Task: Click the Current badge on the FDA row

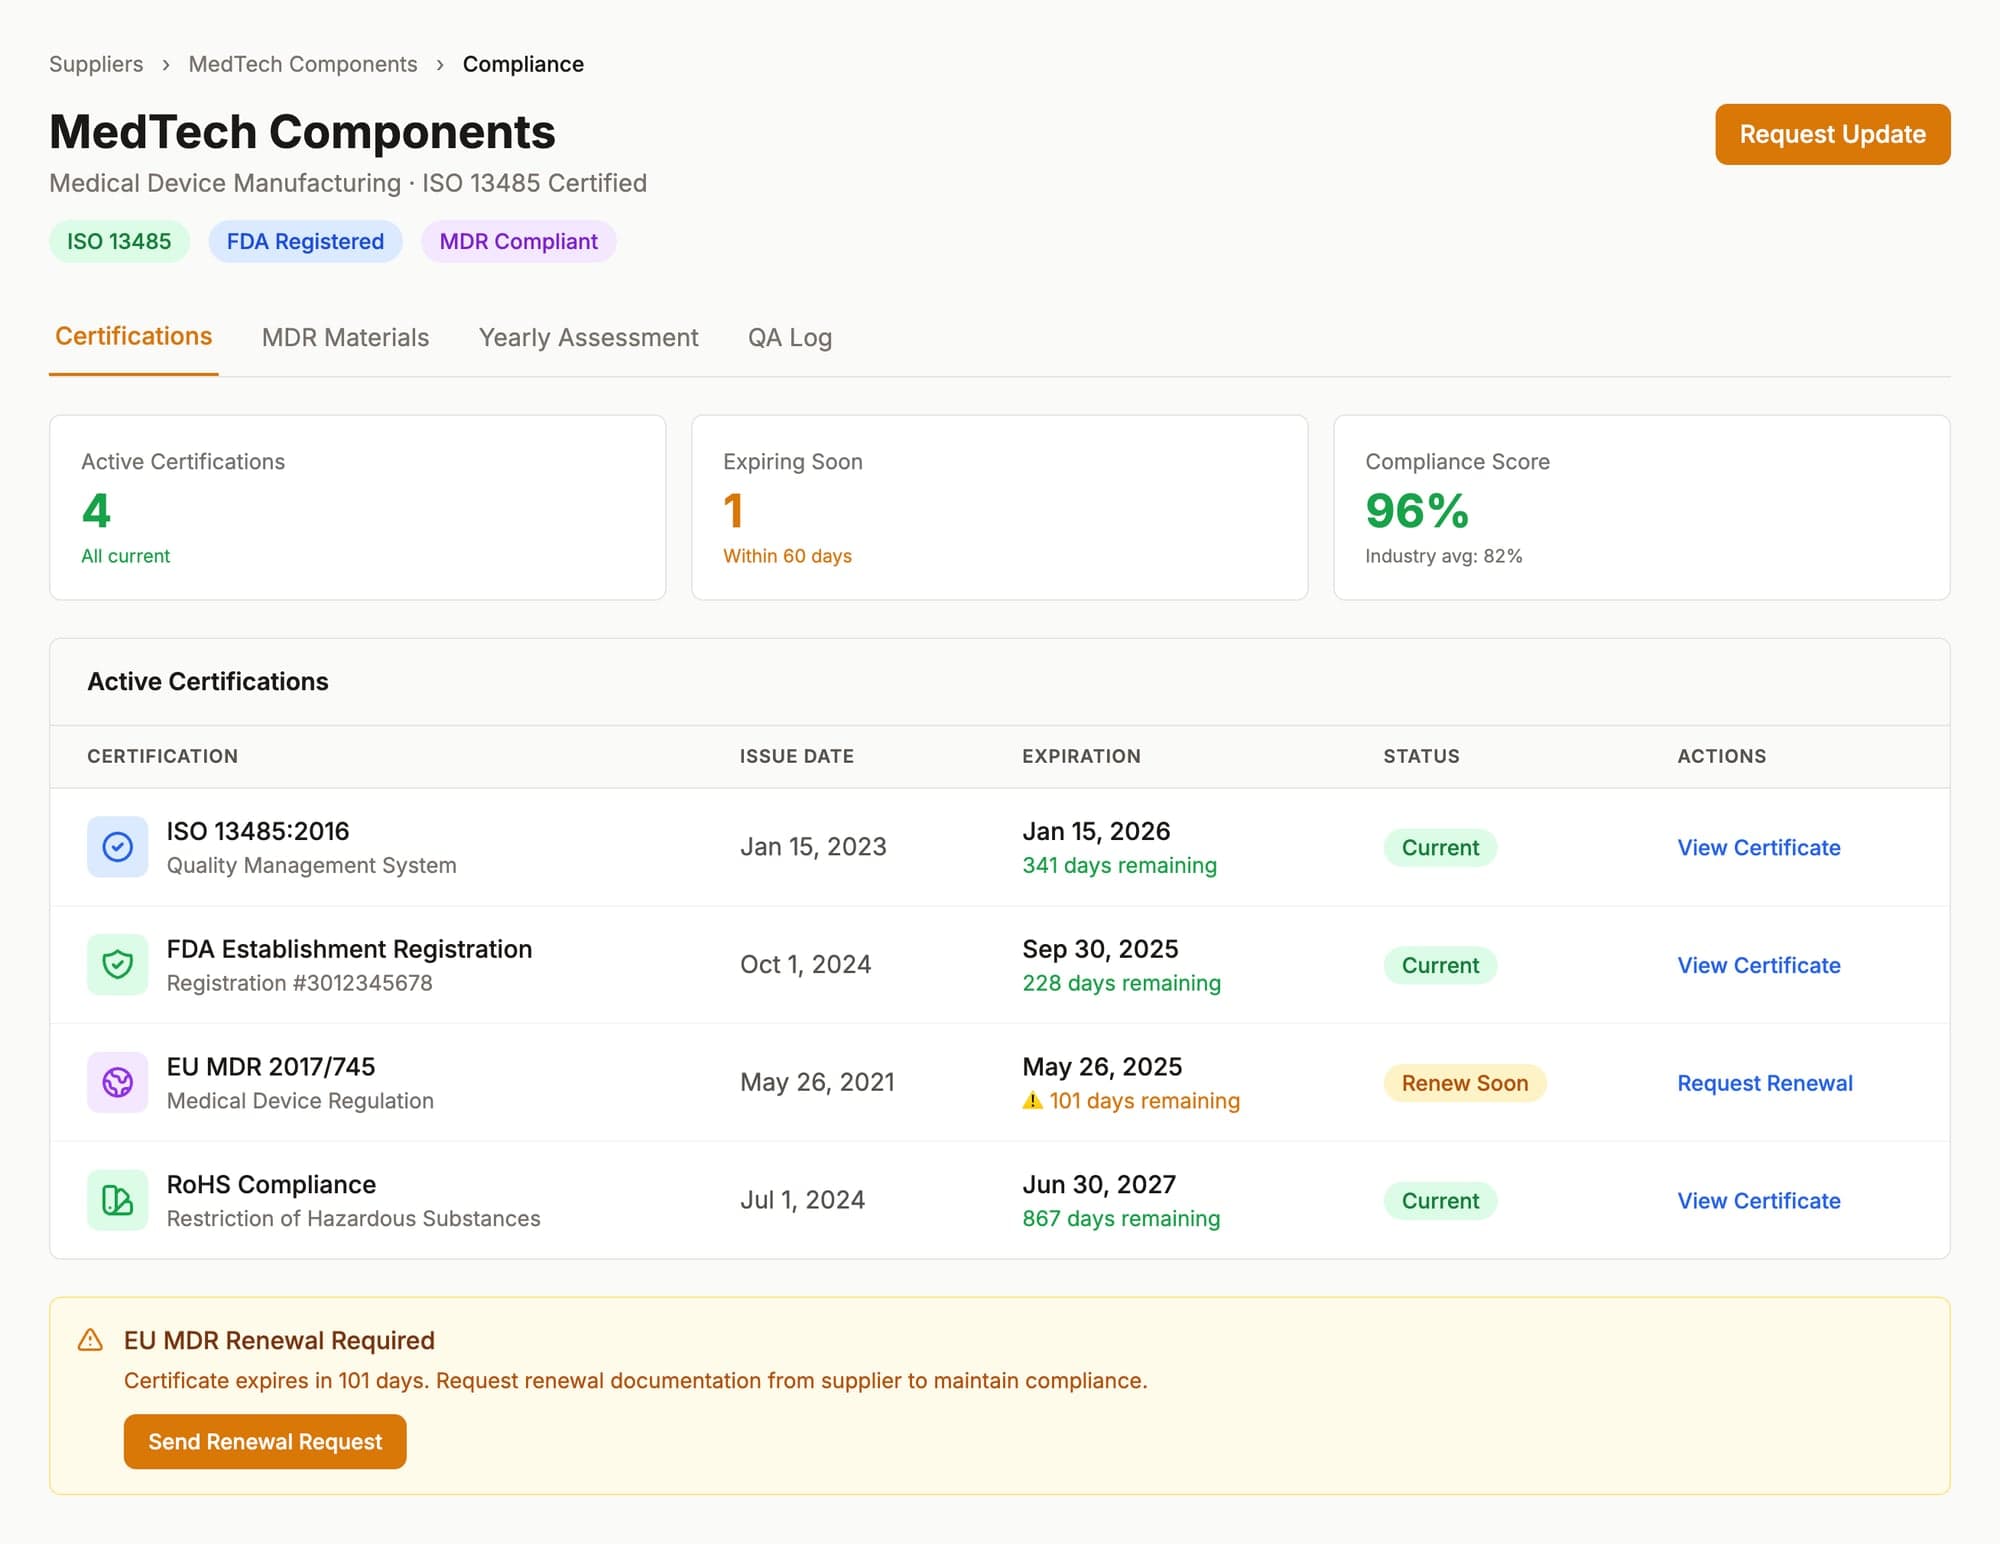Action: (1440, 965)
